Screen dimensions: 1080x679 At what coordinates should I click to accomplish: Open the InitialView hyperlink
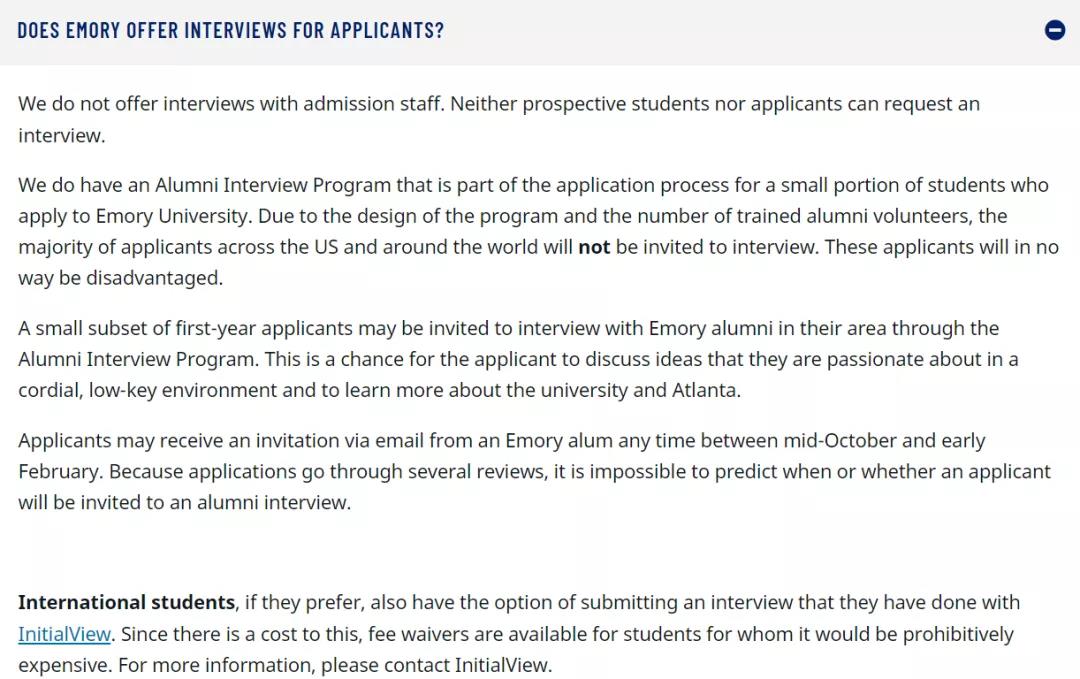click(x=64, y=634)
